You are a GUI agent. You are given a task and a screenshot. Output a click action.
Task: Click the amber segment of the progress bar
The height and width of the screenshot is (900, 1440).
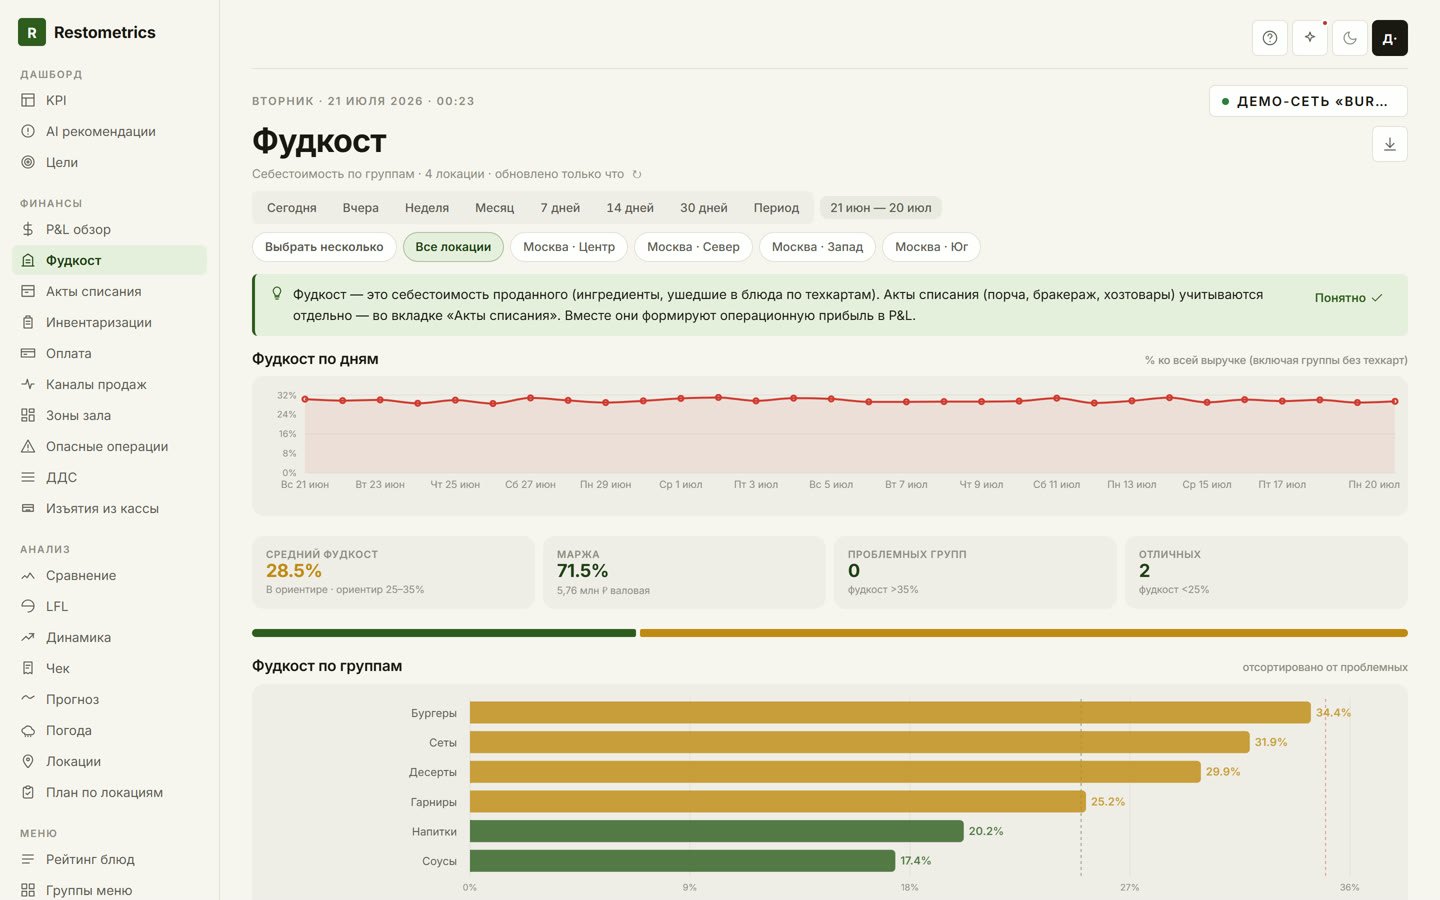(1024, 633)
